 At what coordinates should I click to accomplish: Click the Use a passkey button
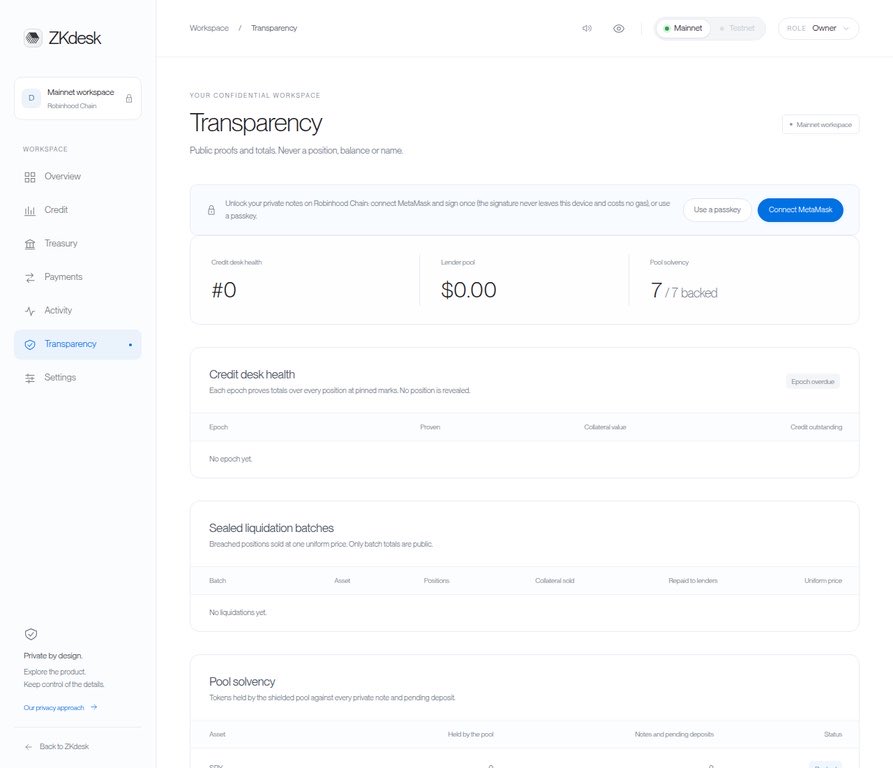pos(717,210)
